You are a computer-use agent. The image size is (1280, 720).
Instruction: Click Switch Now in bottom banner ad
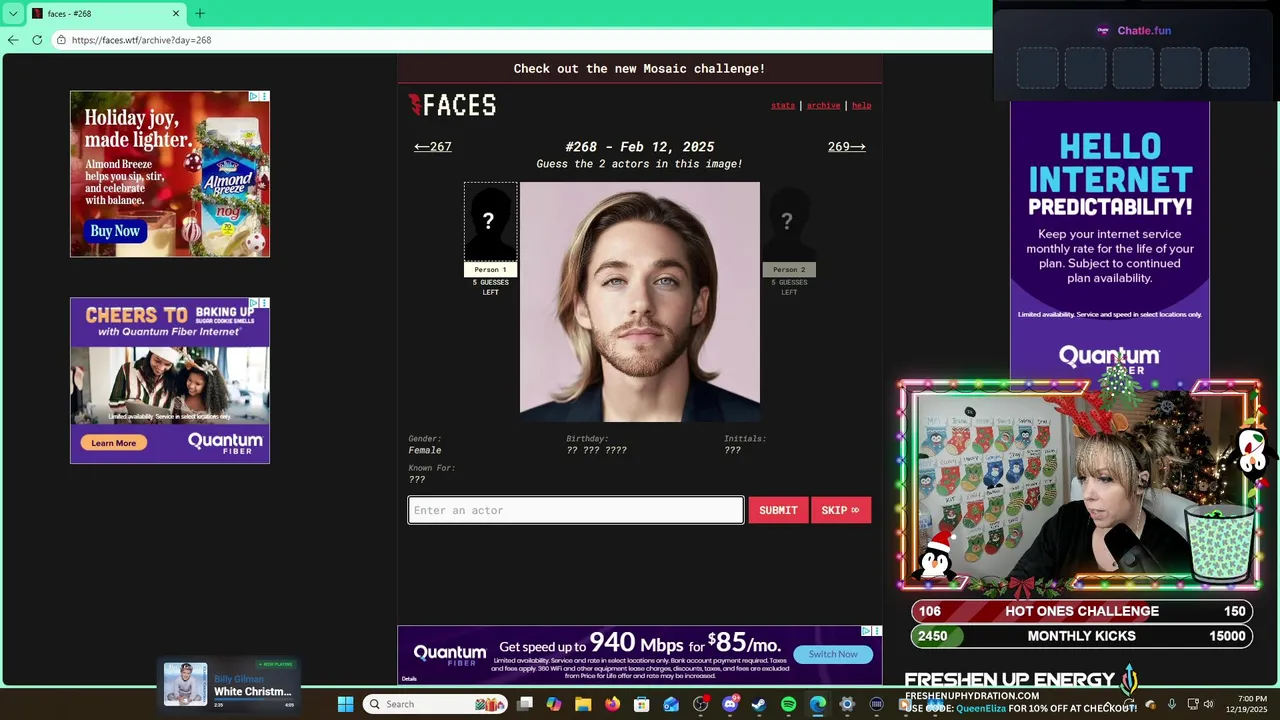click(833, 654)
